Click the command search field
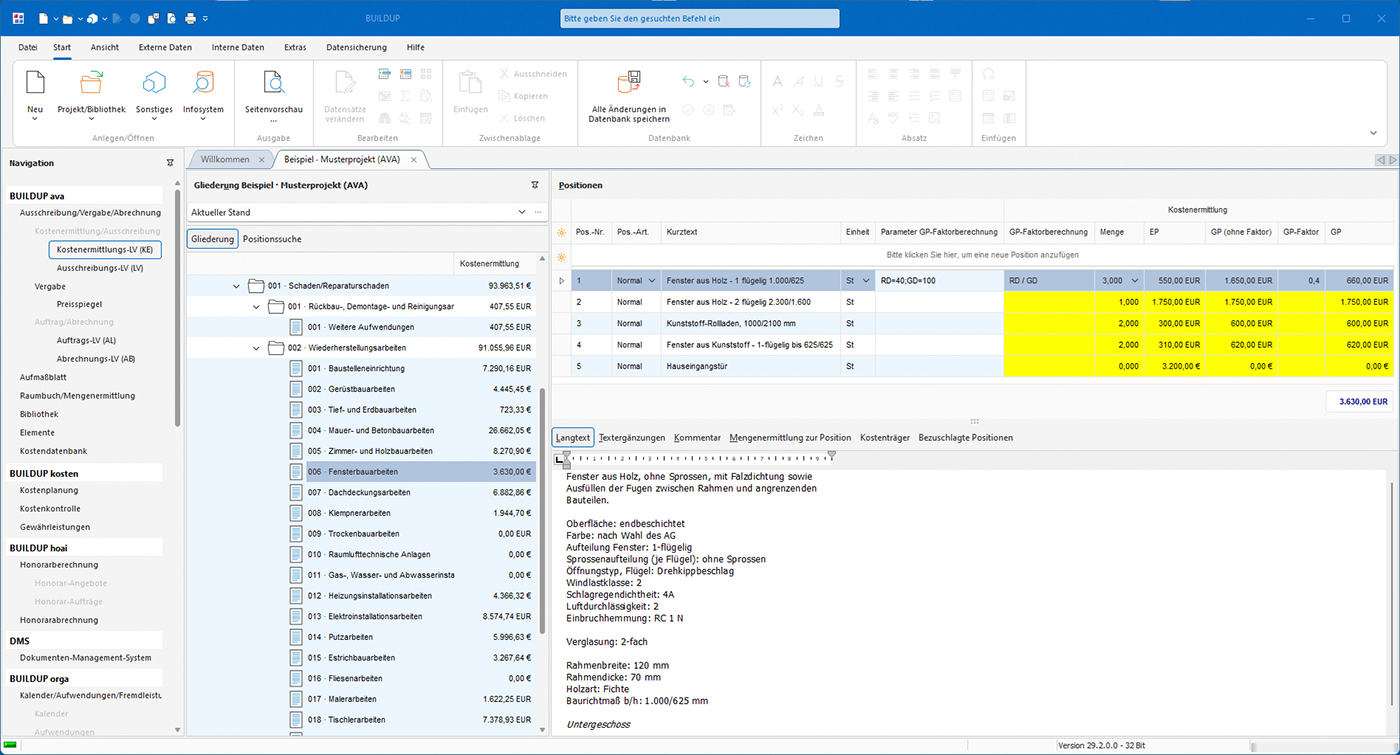This screenshot has height=755, width=1400. 699,18
